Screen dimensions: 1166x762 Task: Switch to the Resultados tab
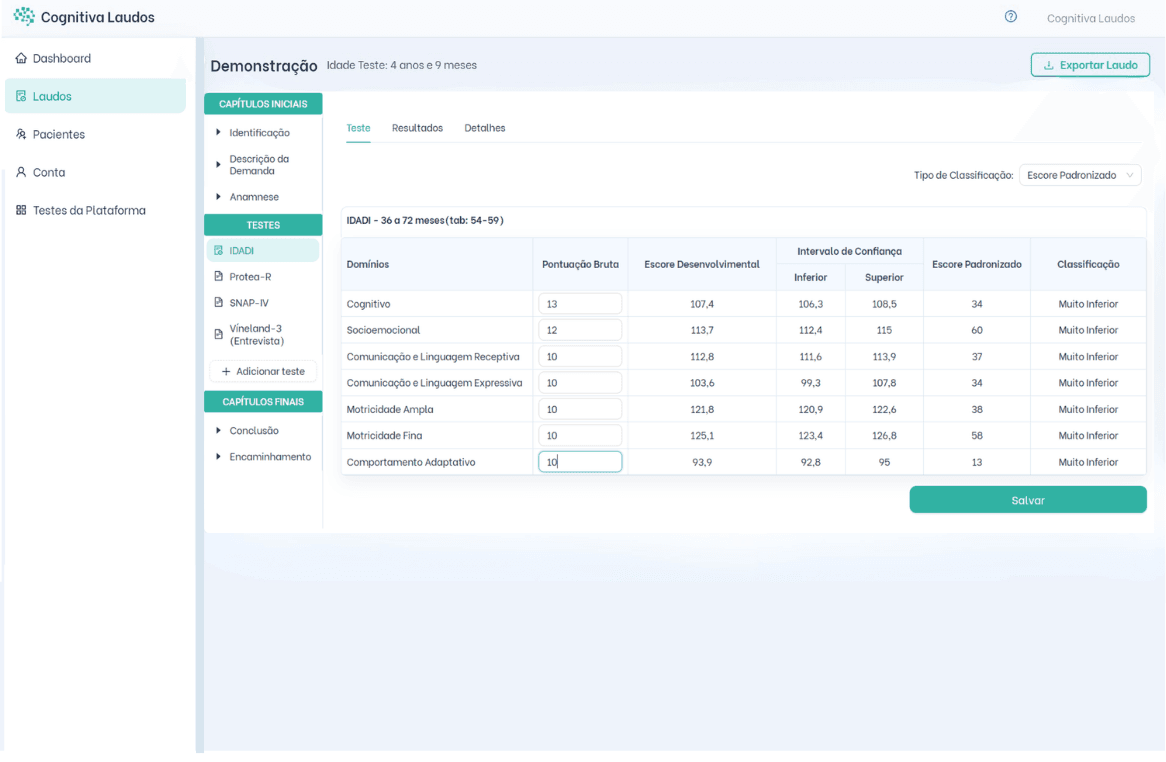pyautogui.click(x=417, y=128)
